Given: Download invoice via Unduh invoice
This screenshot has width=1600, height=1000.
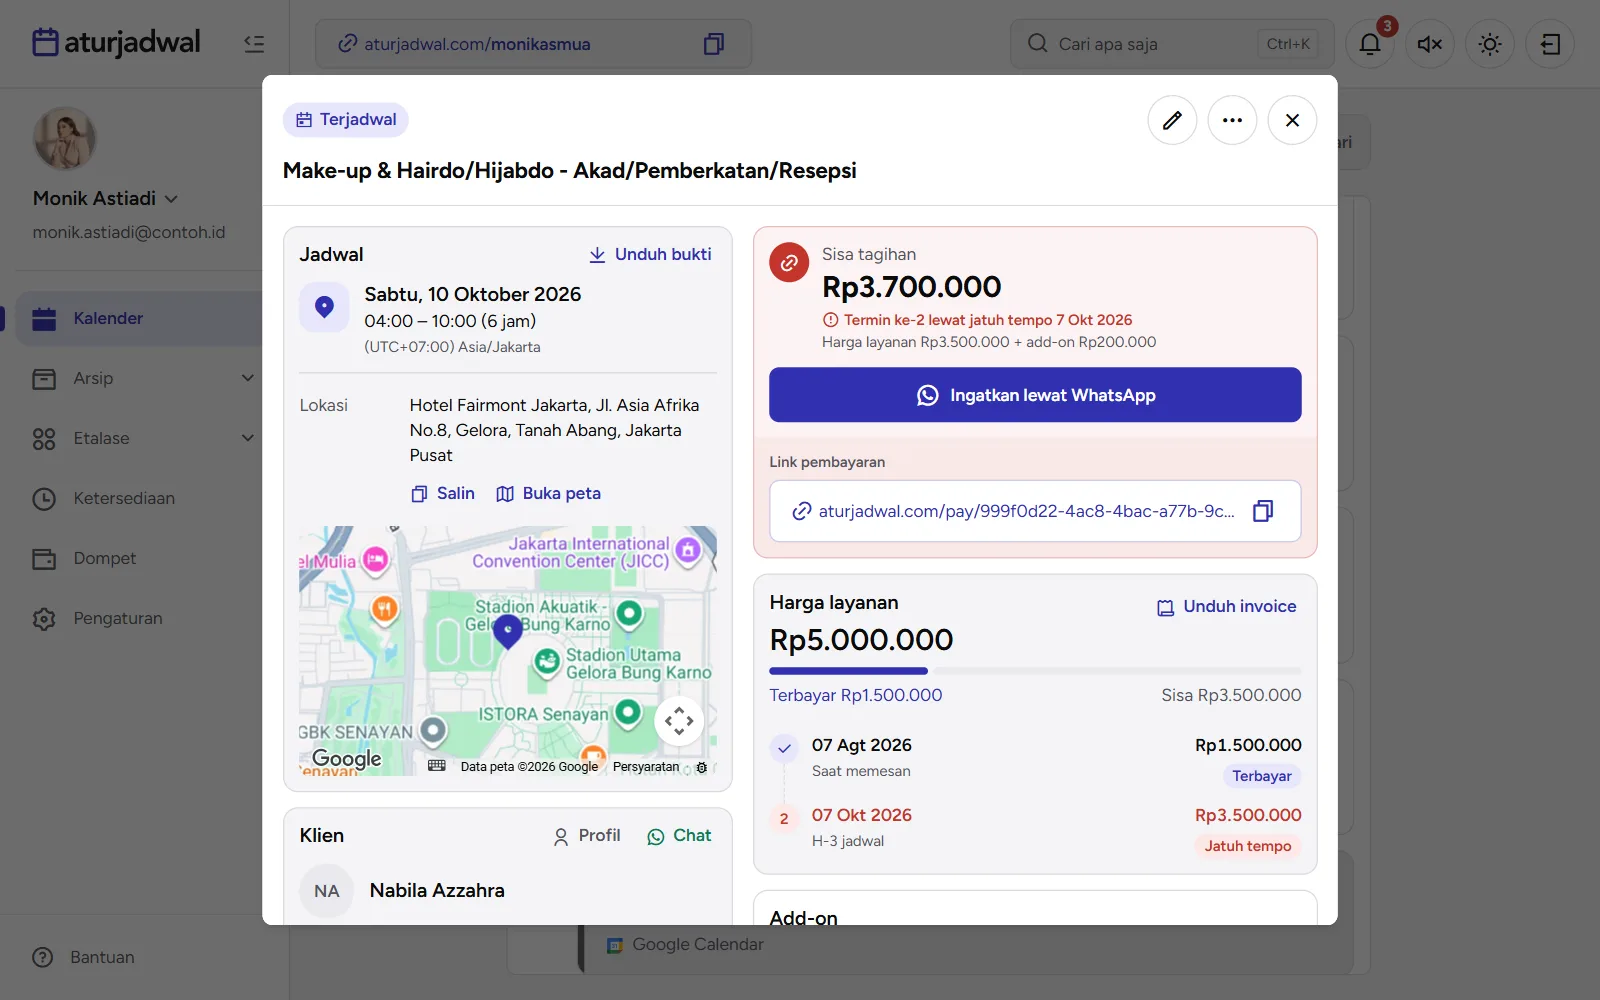Looking at the screenshot, I should click(x=1226, y=606).
